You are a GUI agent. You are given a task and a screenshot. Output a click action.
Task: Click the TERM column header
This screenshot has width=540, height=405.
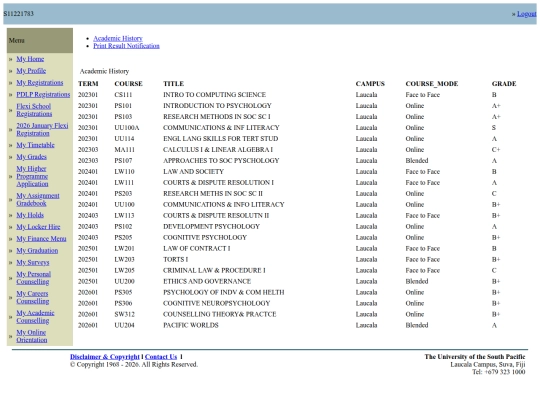click(88, 84)
